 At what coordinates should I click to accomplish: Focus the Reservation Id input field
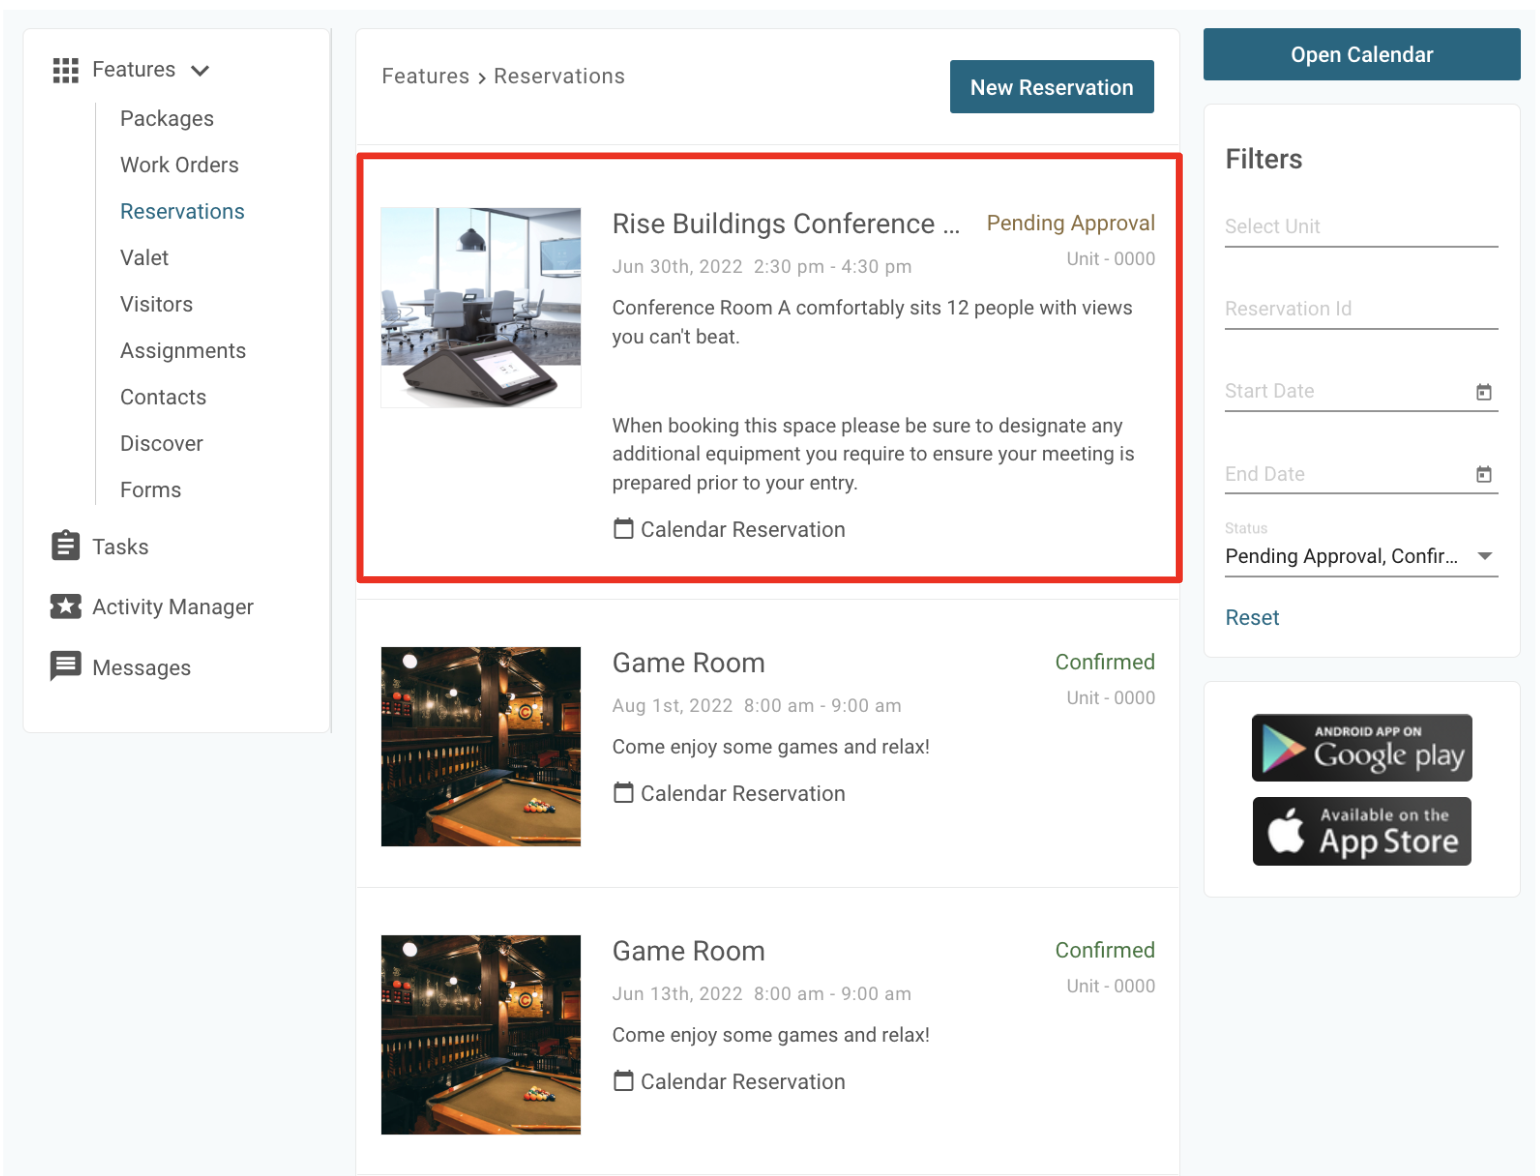(1360, 309)
